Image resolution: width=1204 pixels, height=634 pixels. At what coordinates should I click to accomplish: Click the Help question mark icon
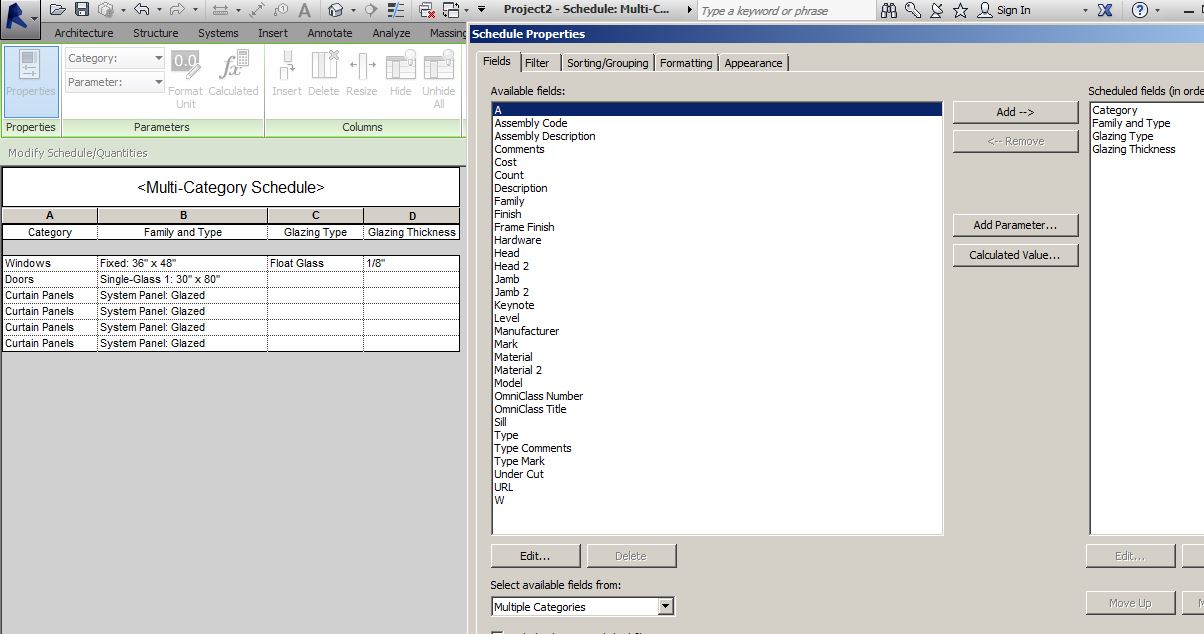tap(1139, 10)
